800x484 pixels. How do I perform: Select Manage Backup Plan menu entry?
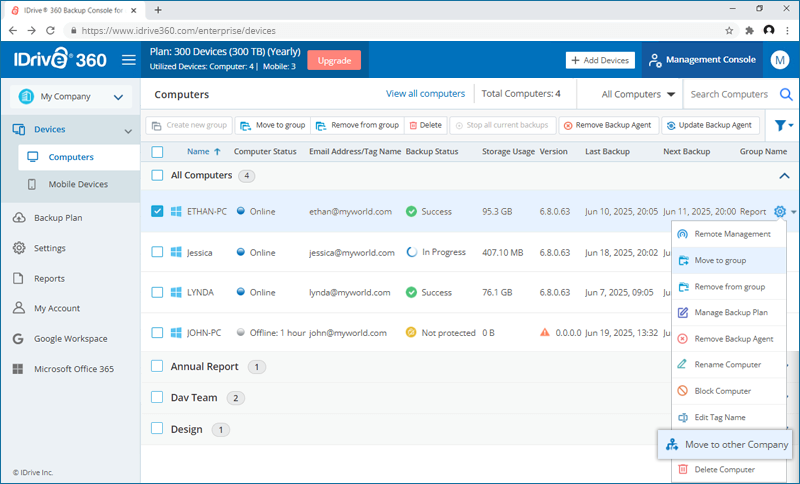click(x=729, y=313)
